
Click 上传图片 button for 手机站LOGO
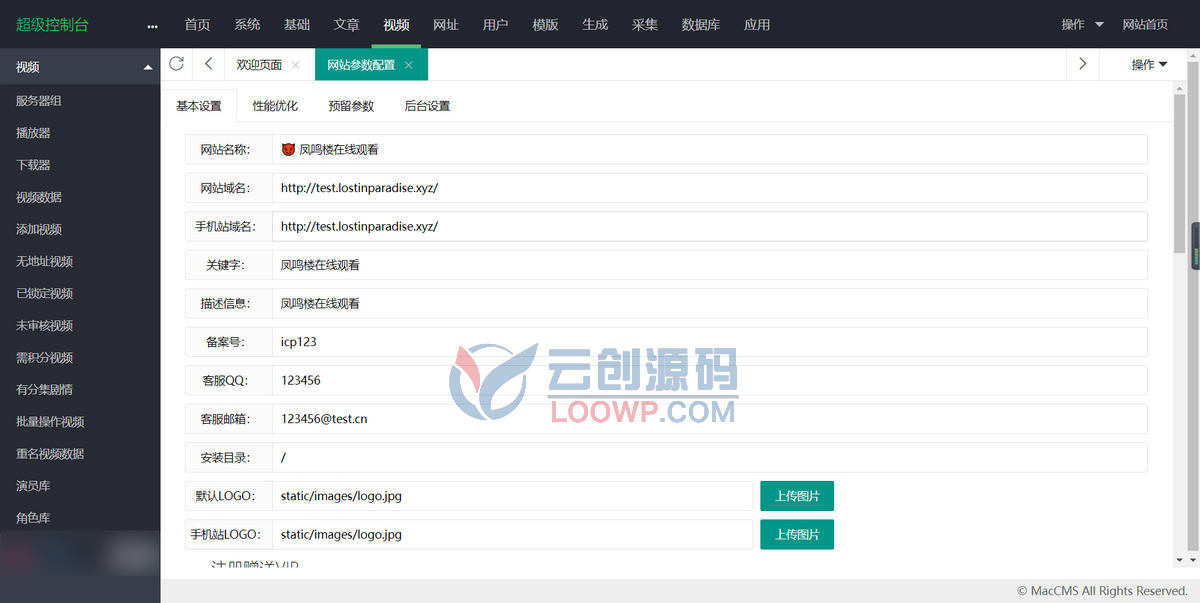point(797,534)
